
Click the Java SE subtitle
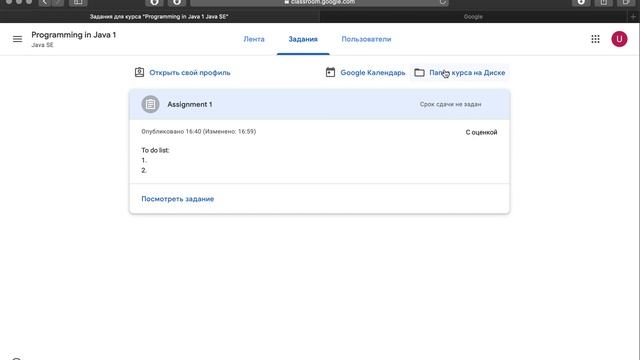point(42,45)
